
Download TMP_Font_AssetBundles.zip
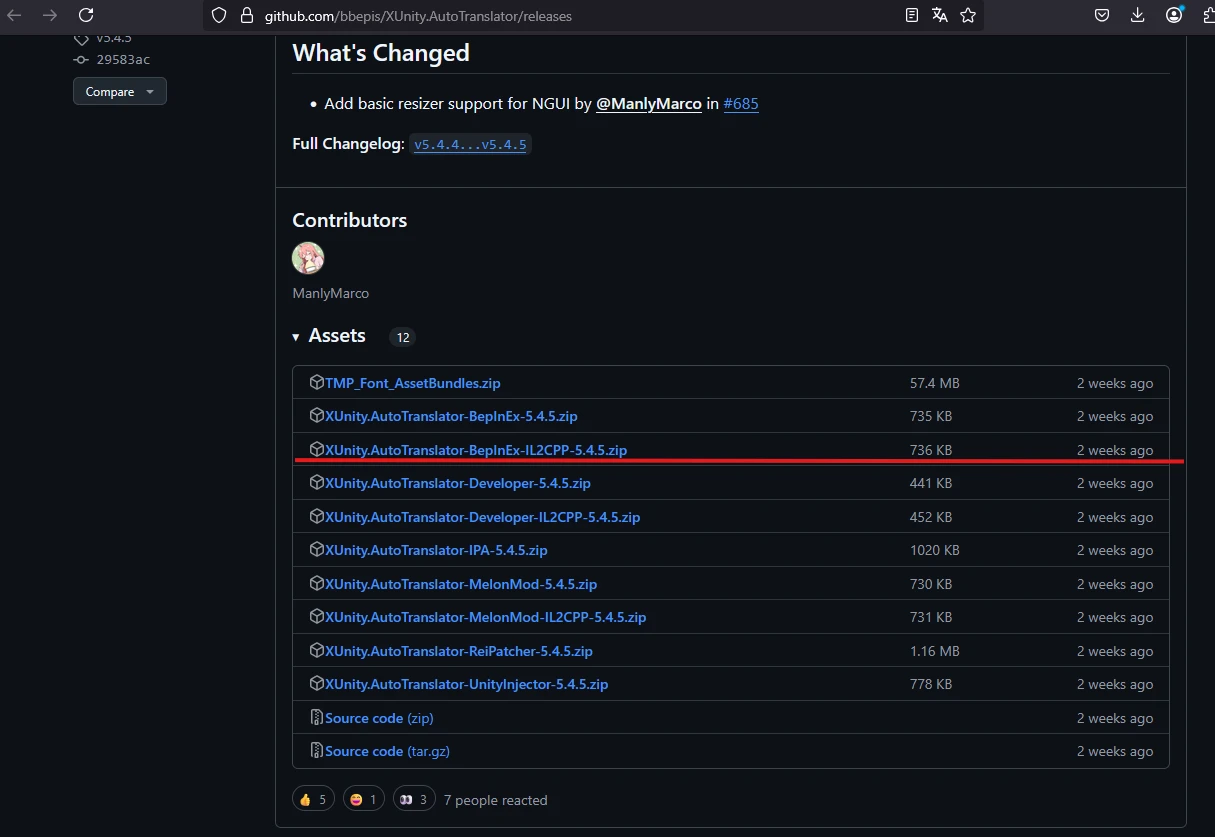(413, 383)
